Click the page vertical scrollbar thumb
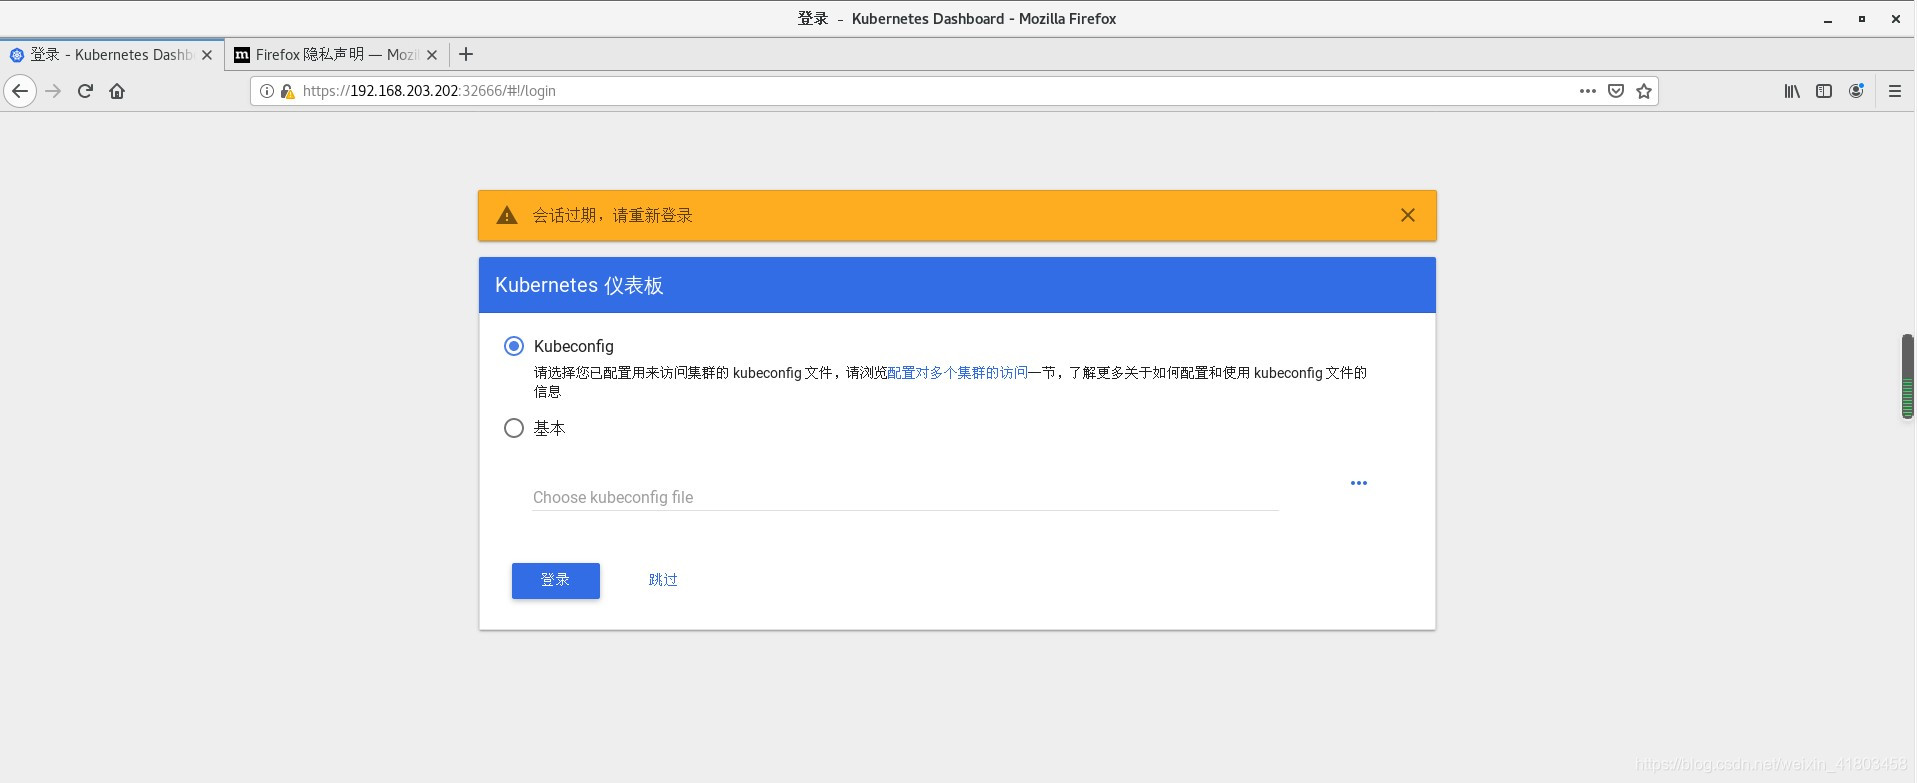Image resolution: width=1917 pixels, height=783 pixels. pos(1908,376)
